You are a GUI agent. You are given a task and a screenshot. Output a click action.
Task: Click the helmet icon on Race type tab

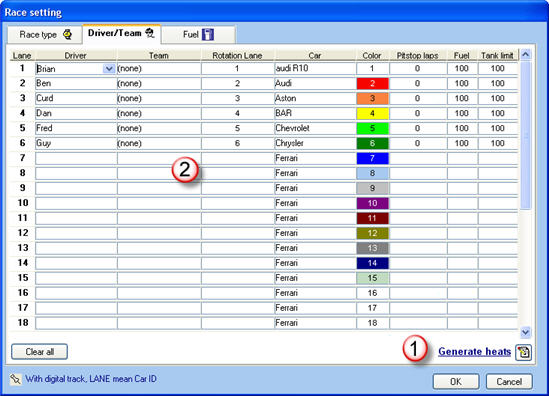67,34
